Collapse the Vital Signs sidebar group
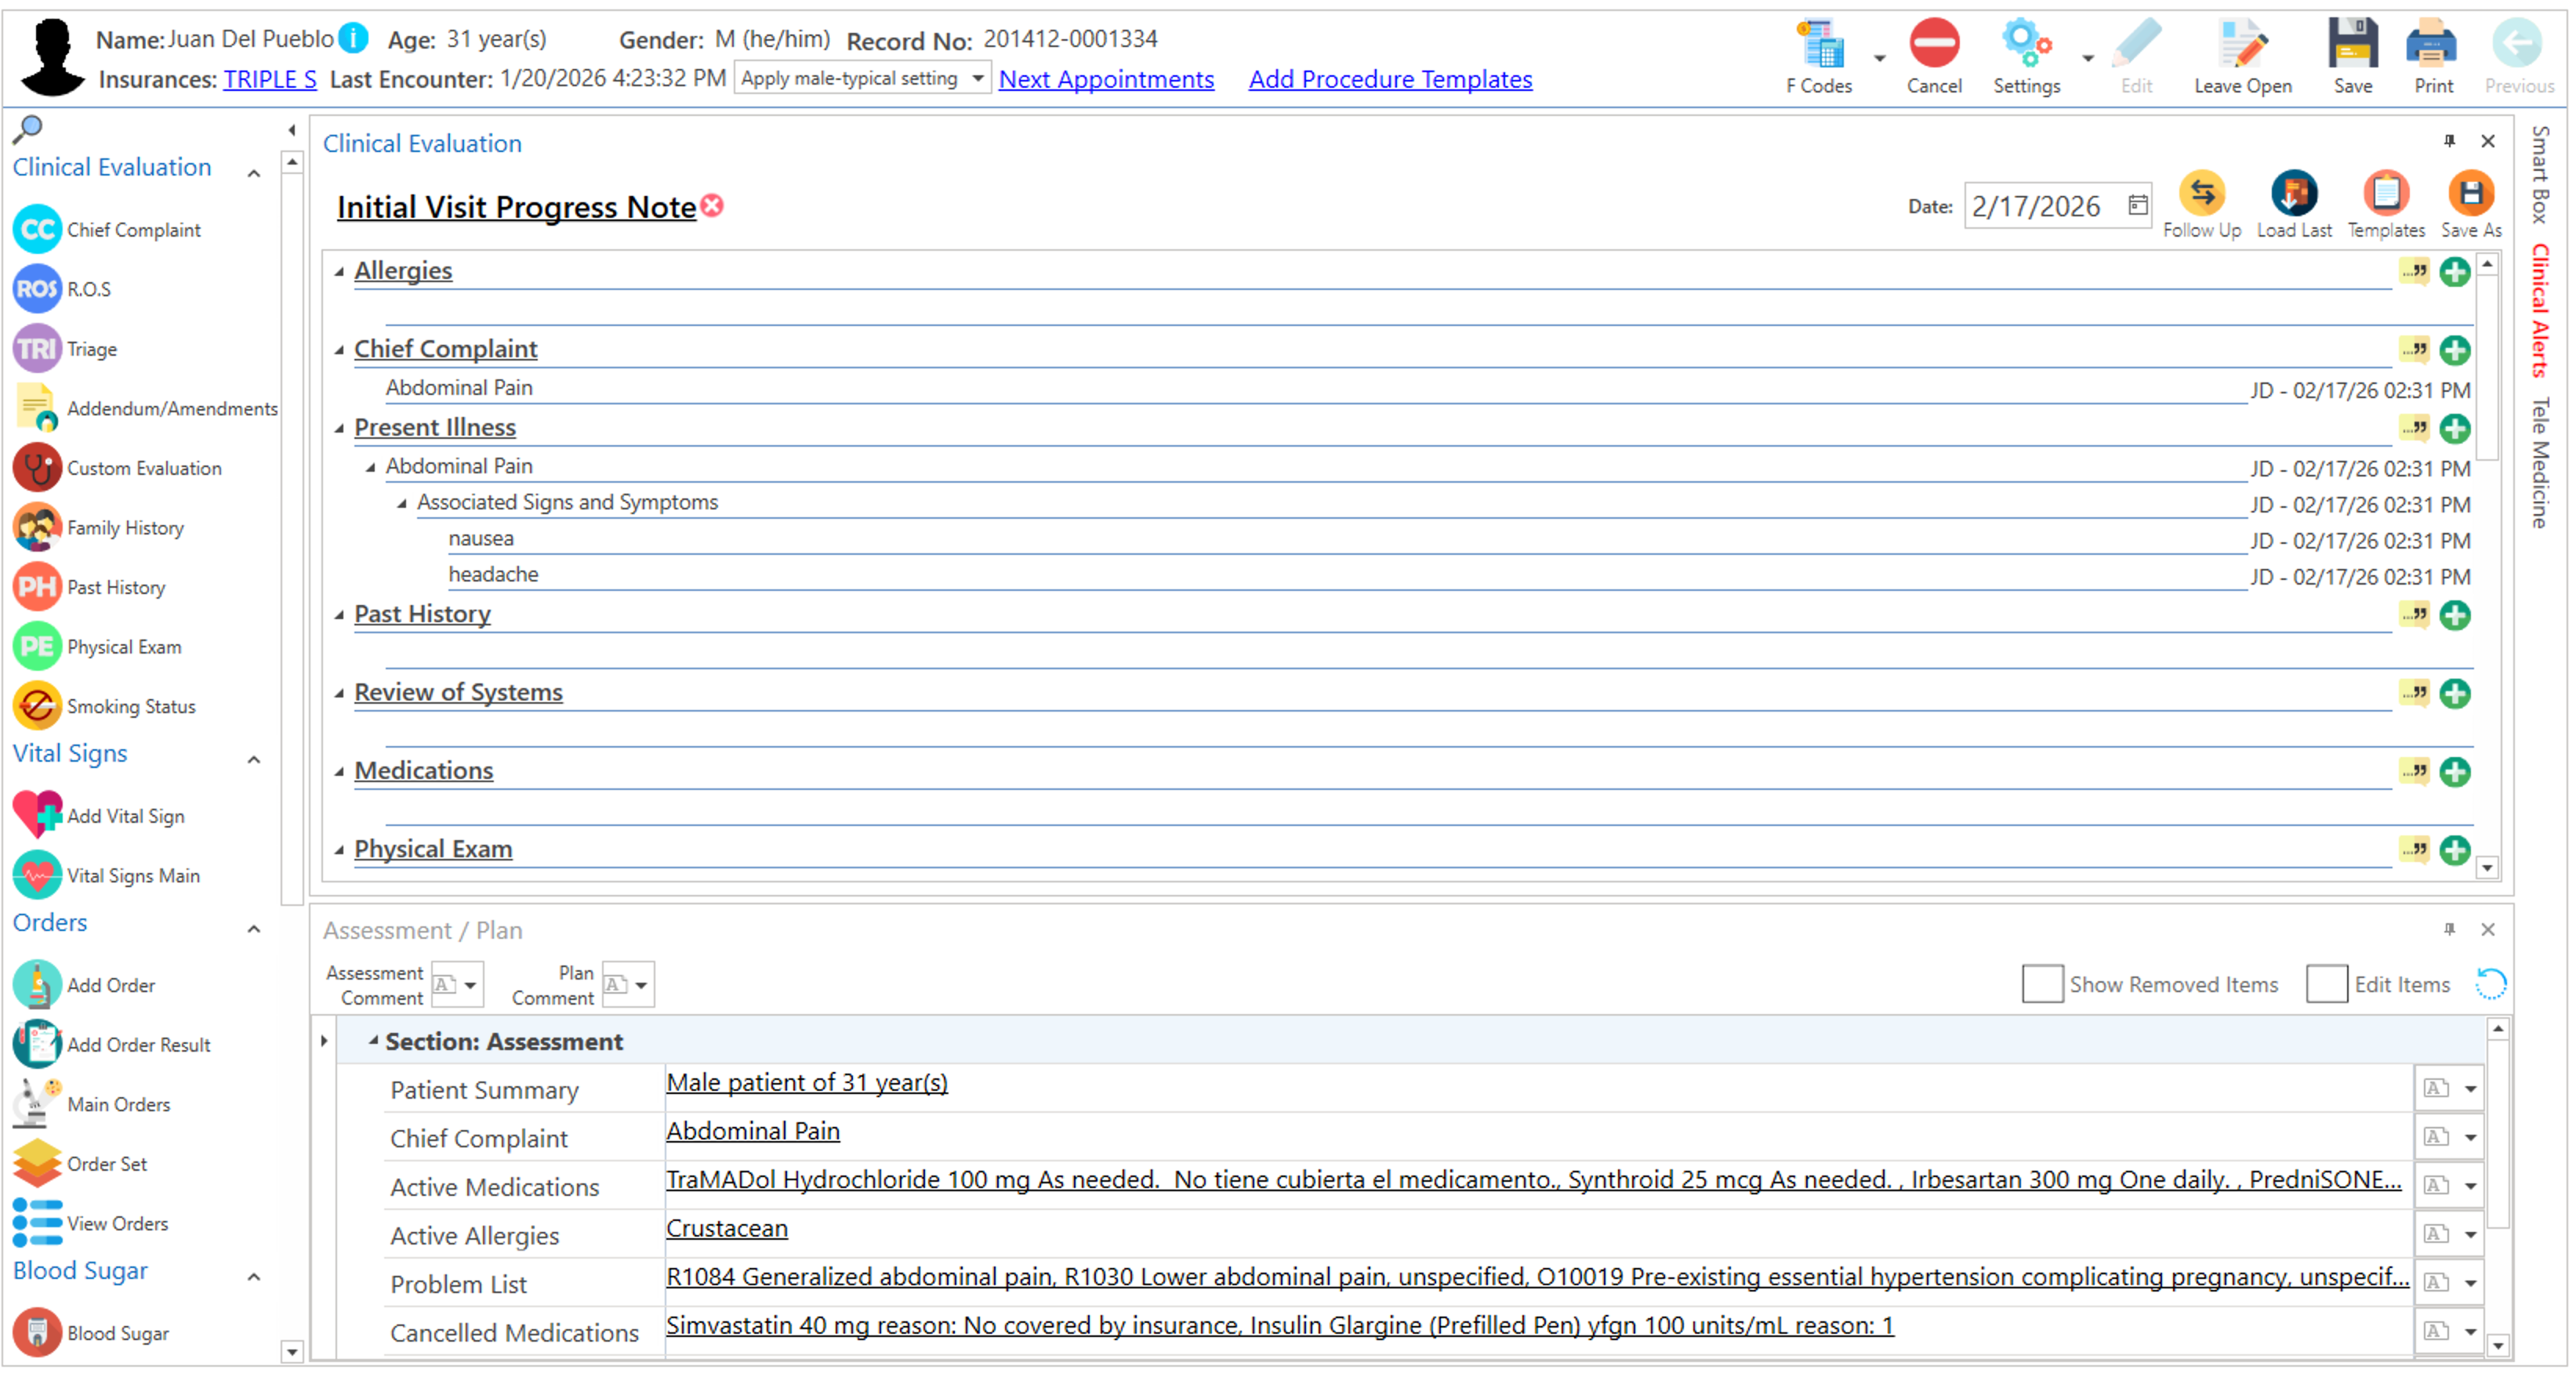 254,760
